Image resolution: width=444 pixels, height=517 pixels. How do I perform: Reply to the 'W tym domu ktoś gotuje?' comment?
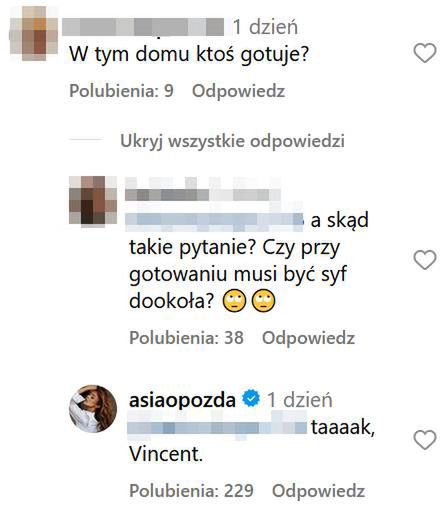pyautogui.click(x=238, y=91)
